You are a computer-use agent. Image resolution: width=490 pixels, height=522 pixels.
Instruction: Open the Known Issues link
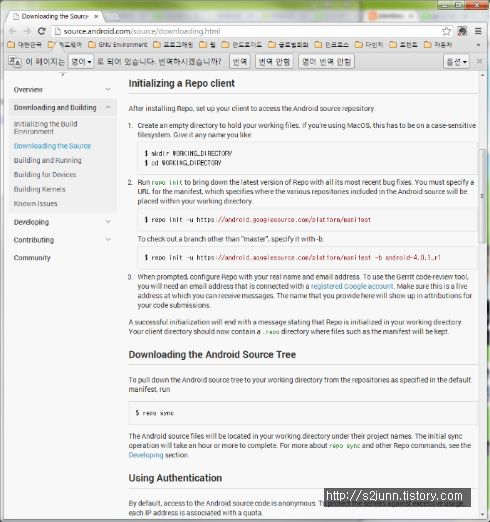tap(35, 204)
